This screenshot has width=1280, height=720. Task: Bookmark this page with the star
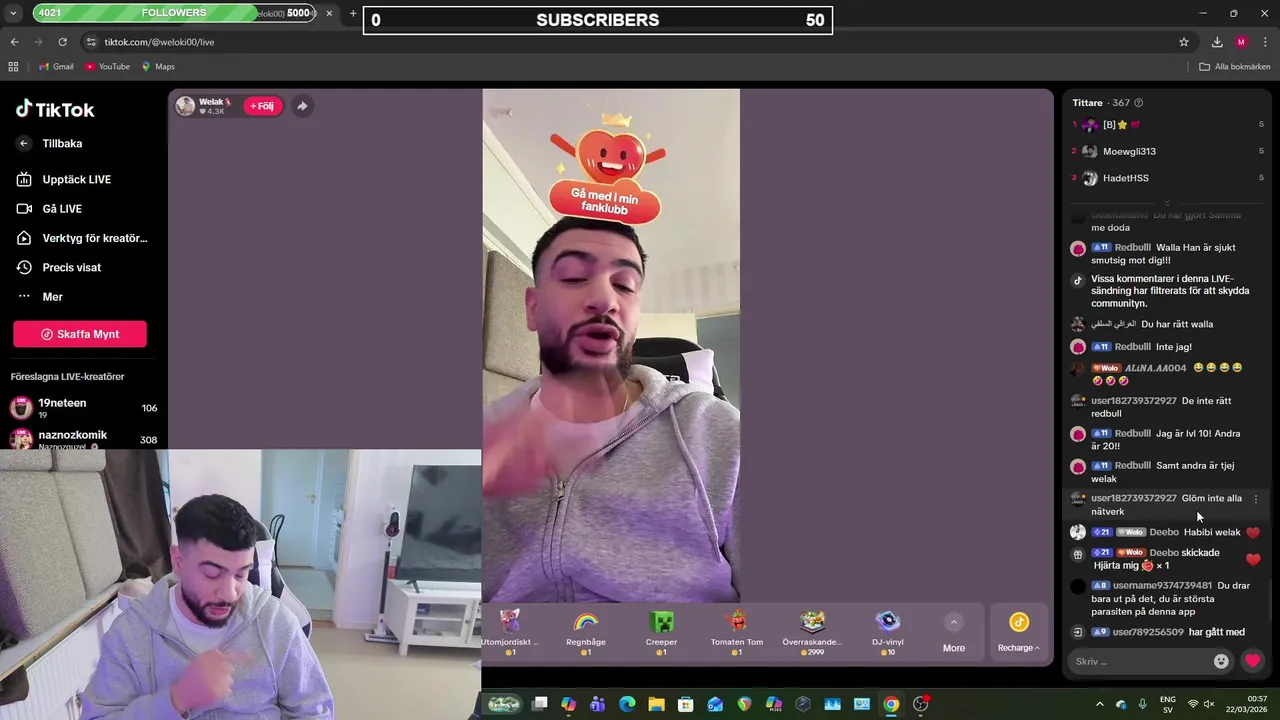(1184, 42)
